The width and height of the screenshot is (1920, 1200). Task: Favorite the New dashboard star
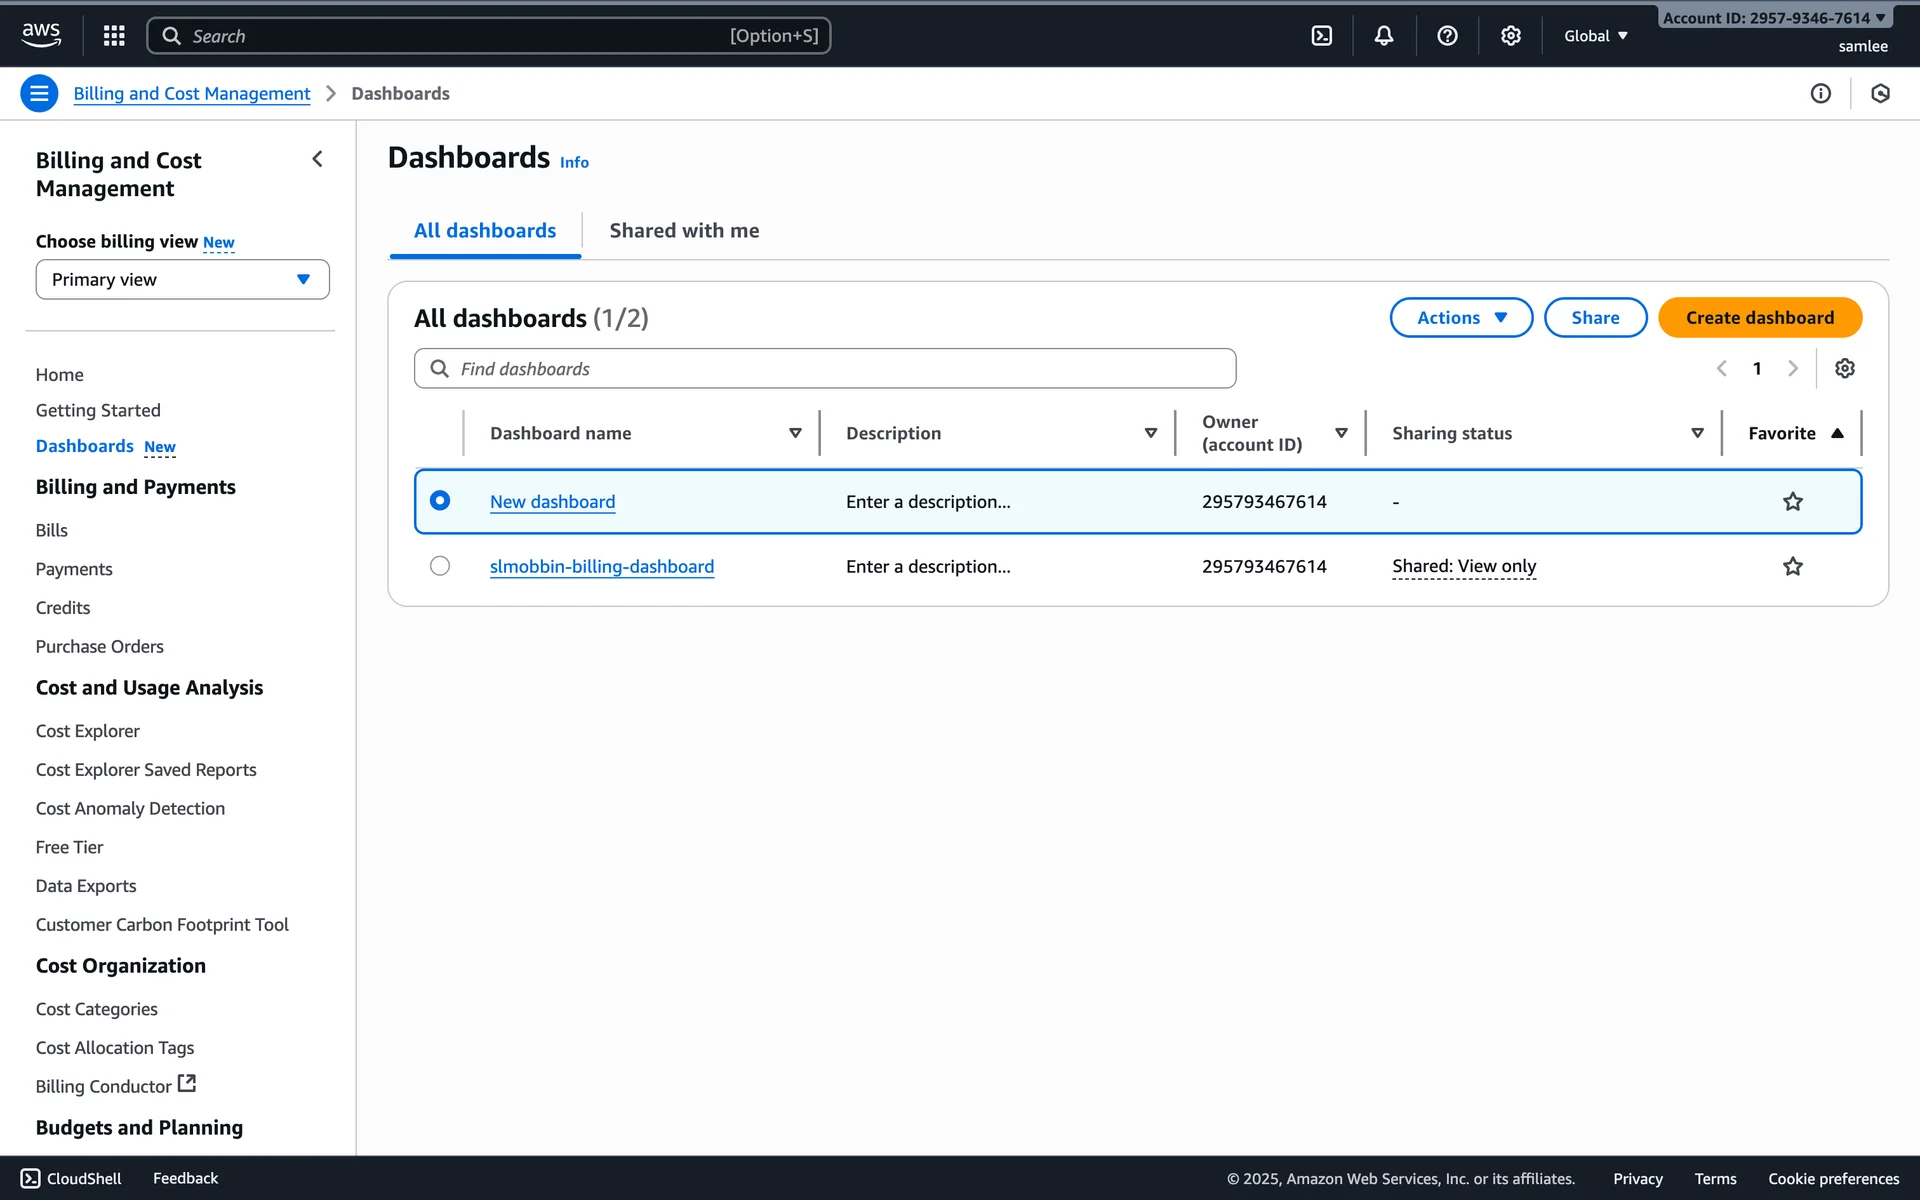1792,502
